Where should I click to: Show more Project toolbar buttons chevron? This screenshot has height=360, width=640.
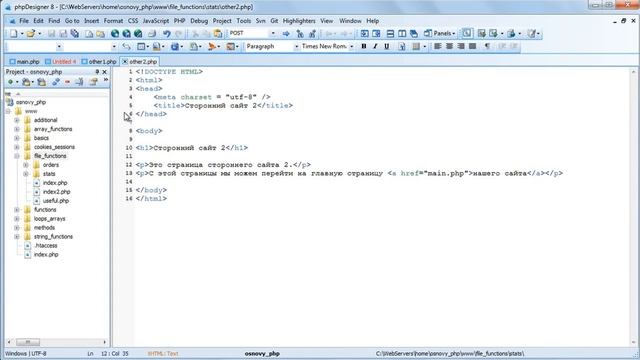[106, 80]
